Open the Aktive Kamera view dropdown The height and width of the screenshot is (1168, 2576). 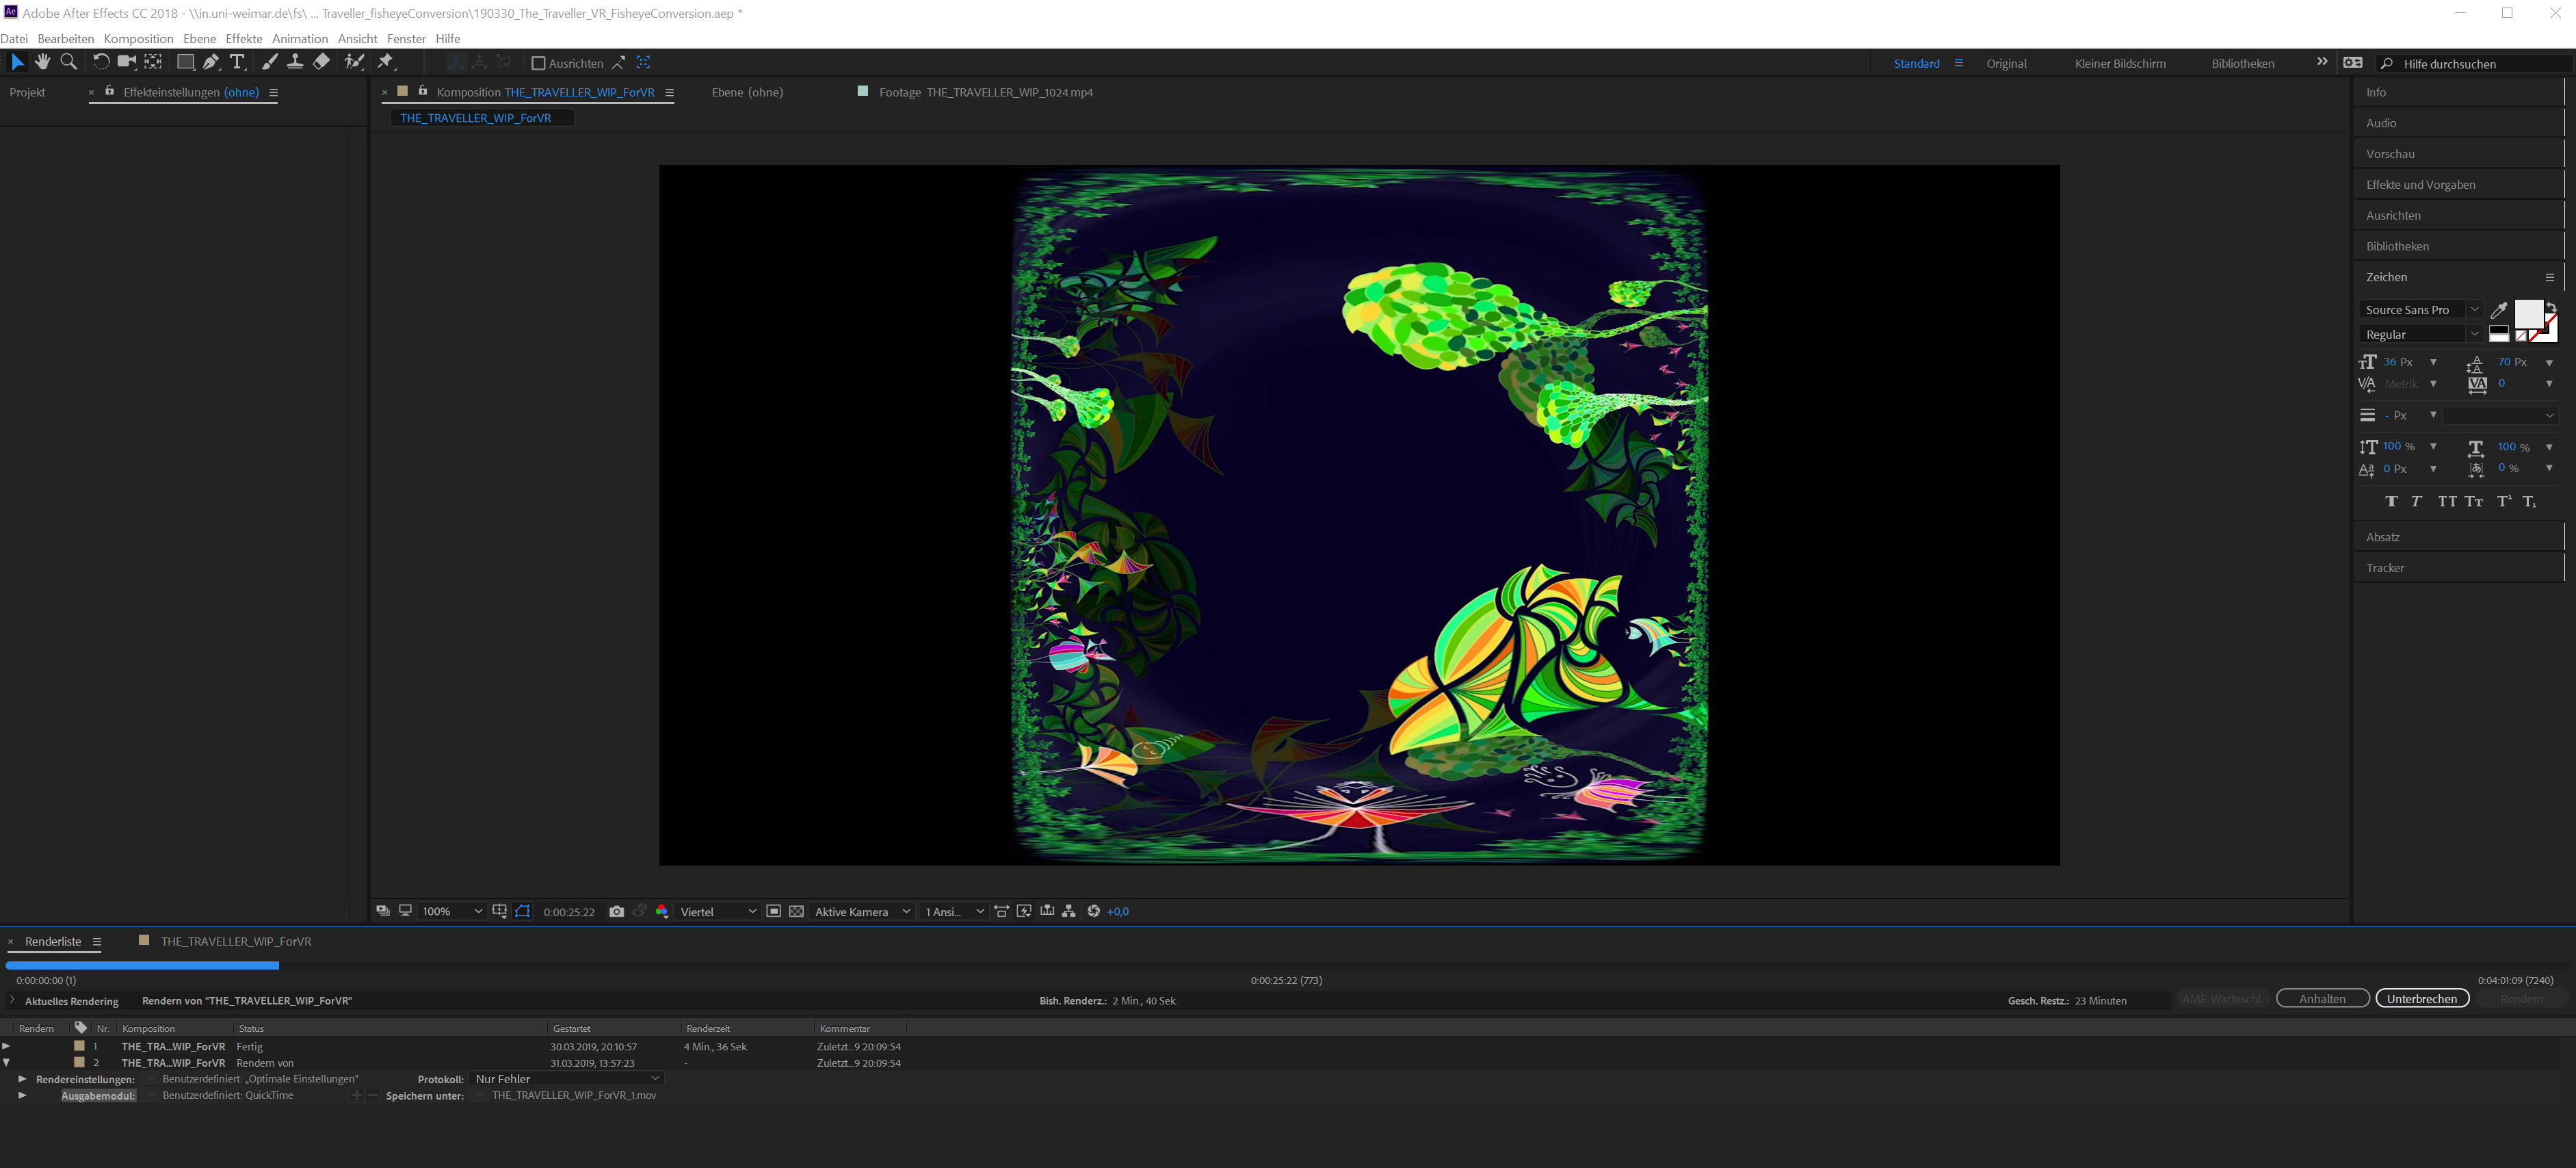tap(861, 911)
